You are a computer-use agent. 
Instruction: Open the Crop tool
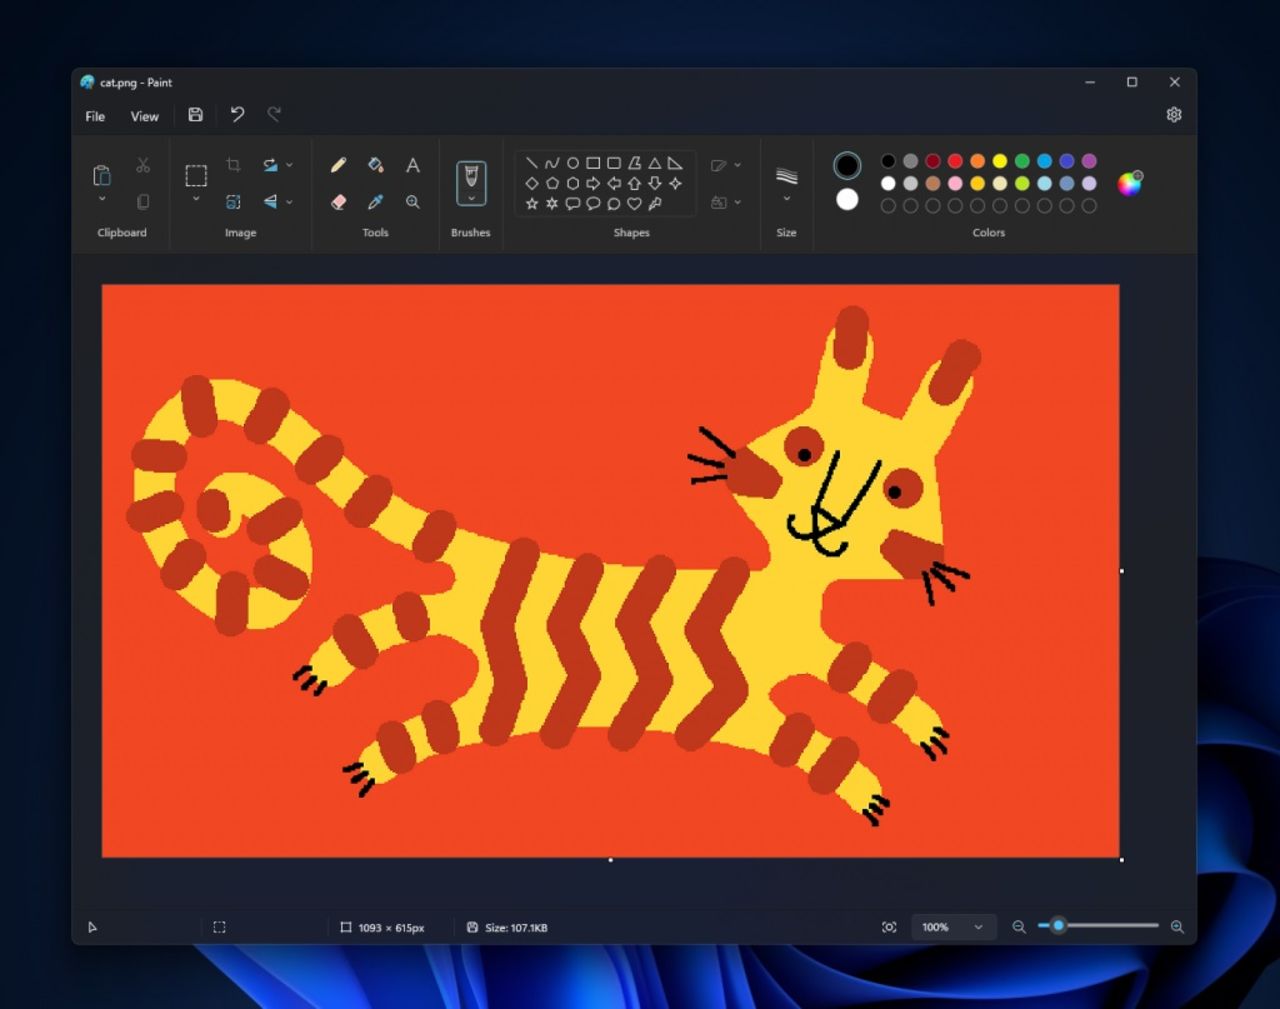coord(234,163)
